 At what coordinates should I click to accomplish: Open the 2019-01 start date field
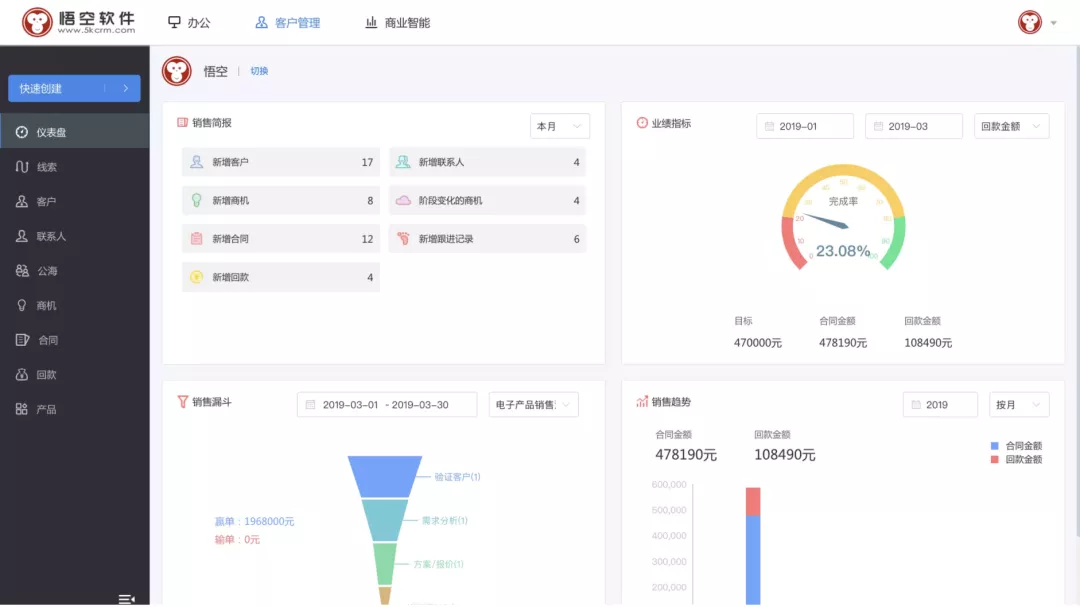tap(805, 126)
